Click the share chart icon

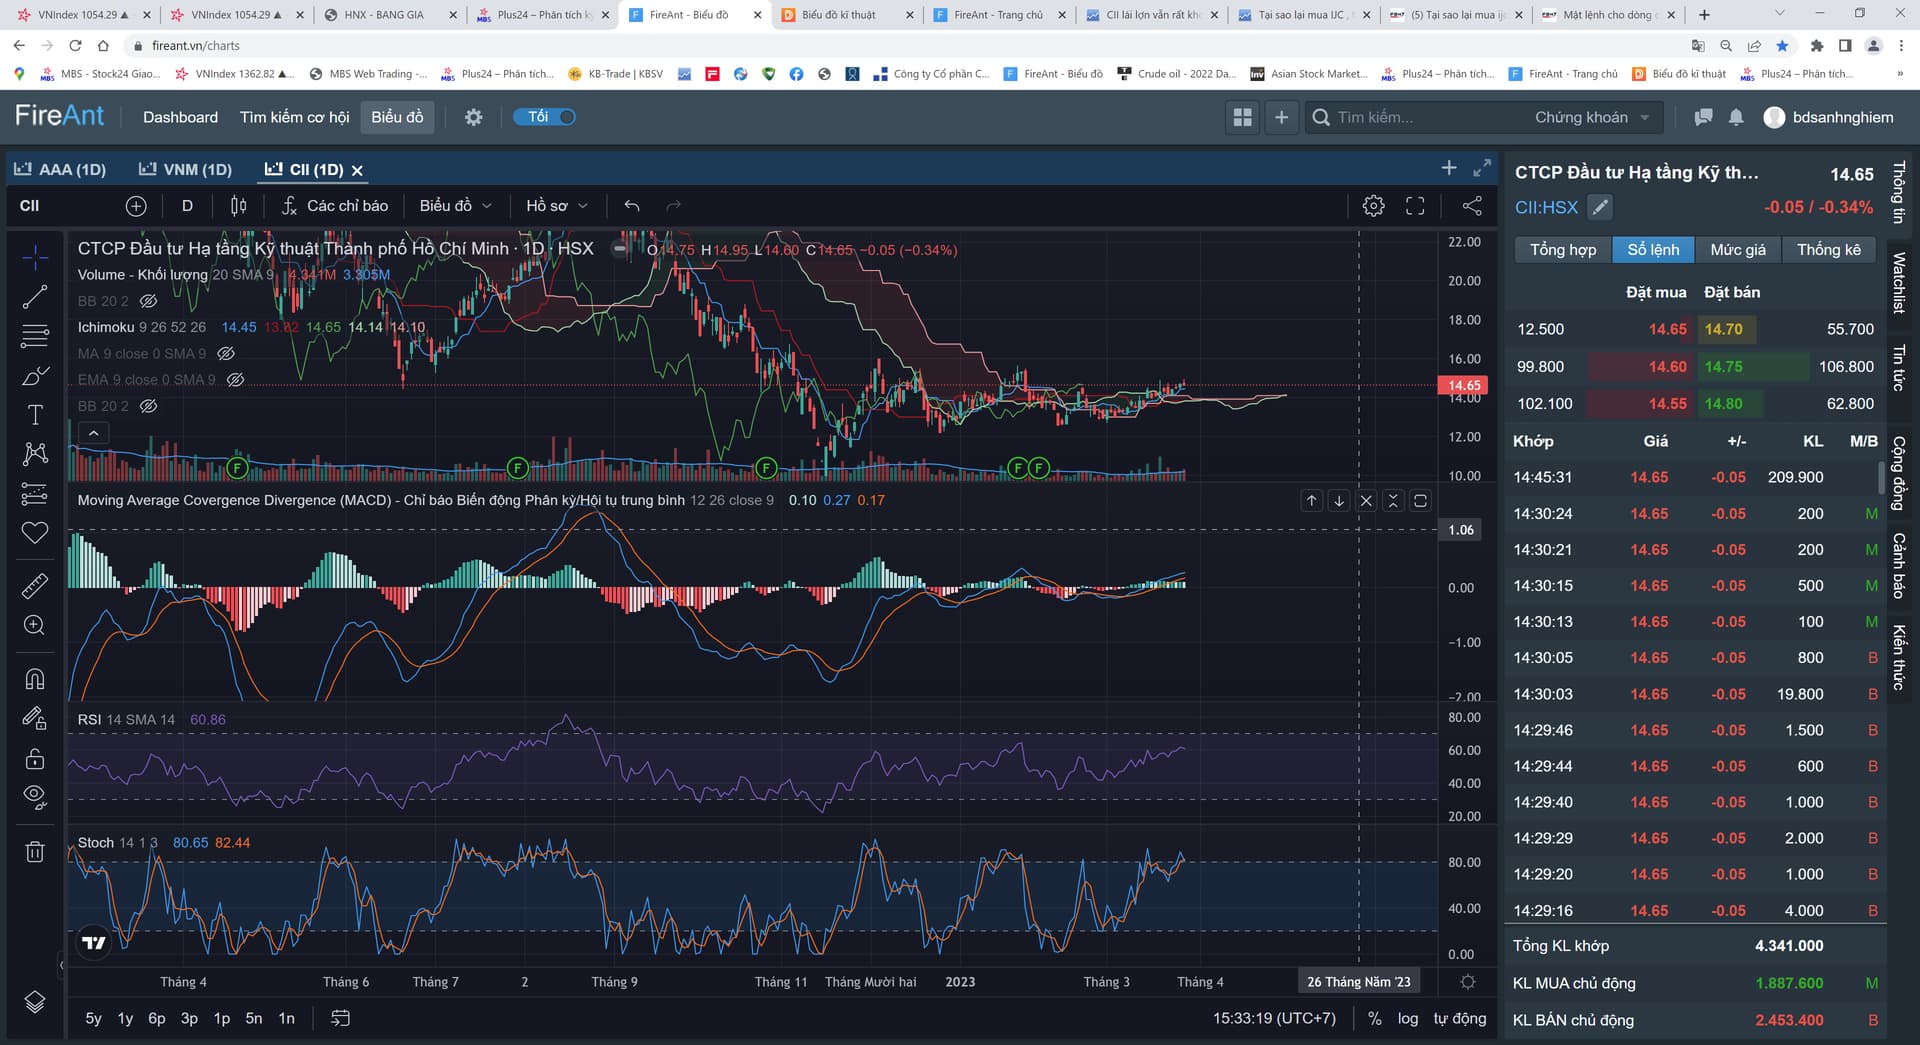pos(1472,206)
